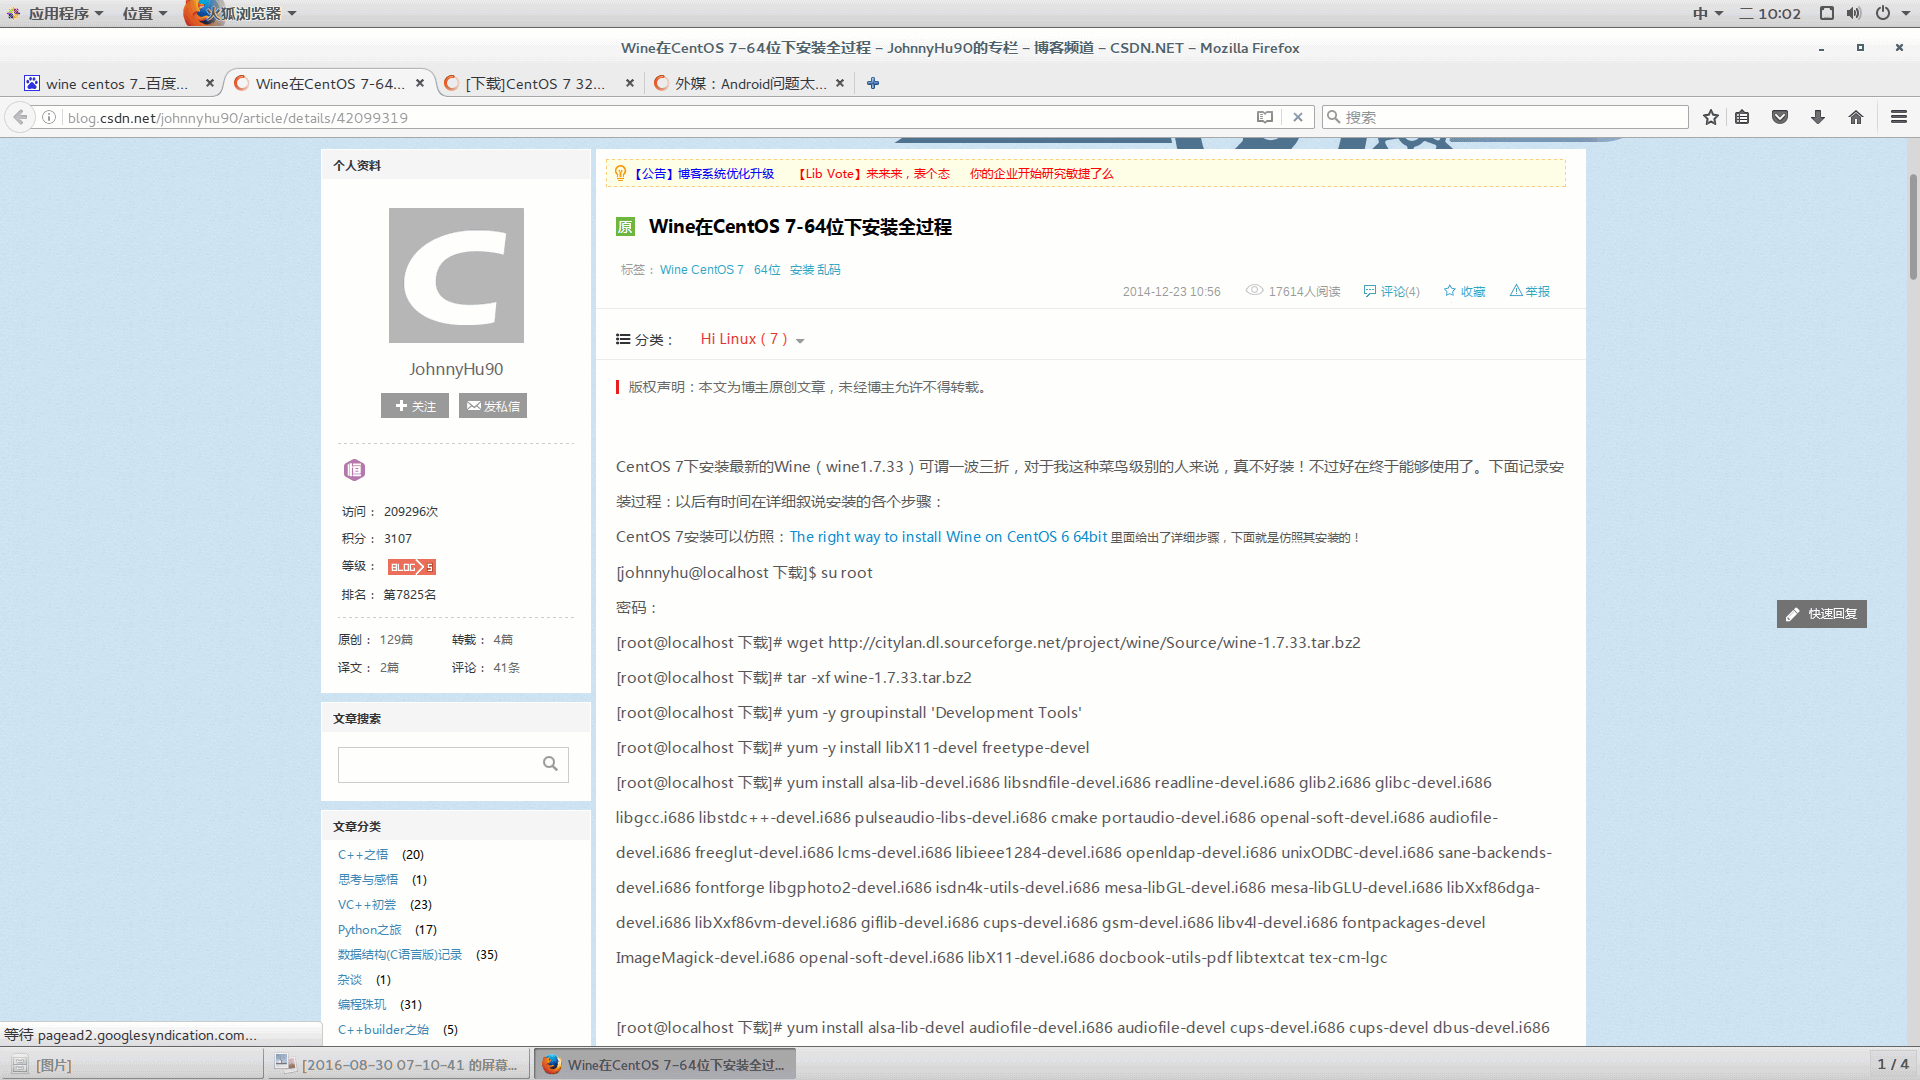Open the 编程珠玑 category

click(x=361, y=1004)
